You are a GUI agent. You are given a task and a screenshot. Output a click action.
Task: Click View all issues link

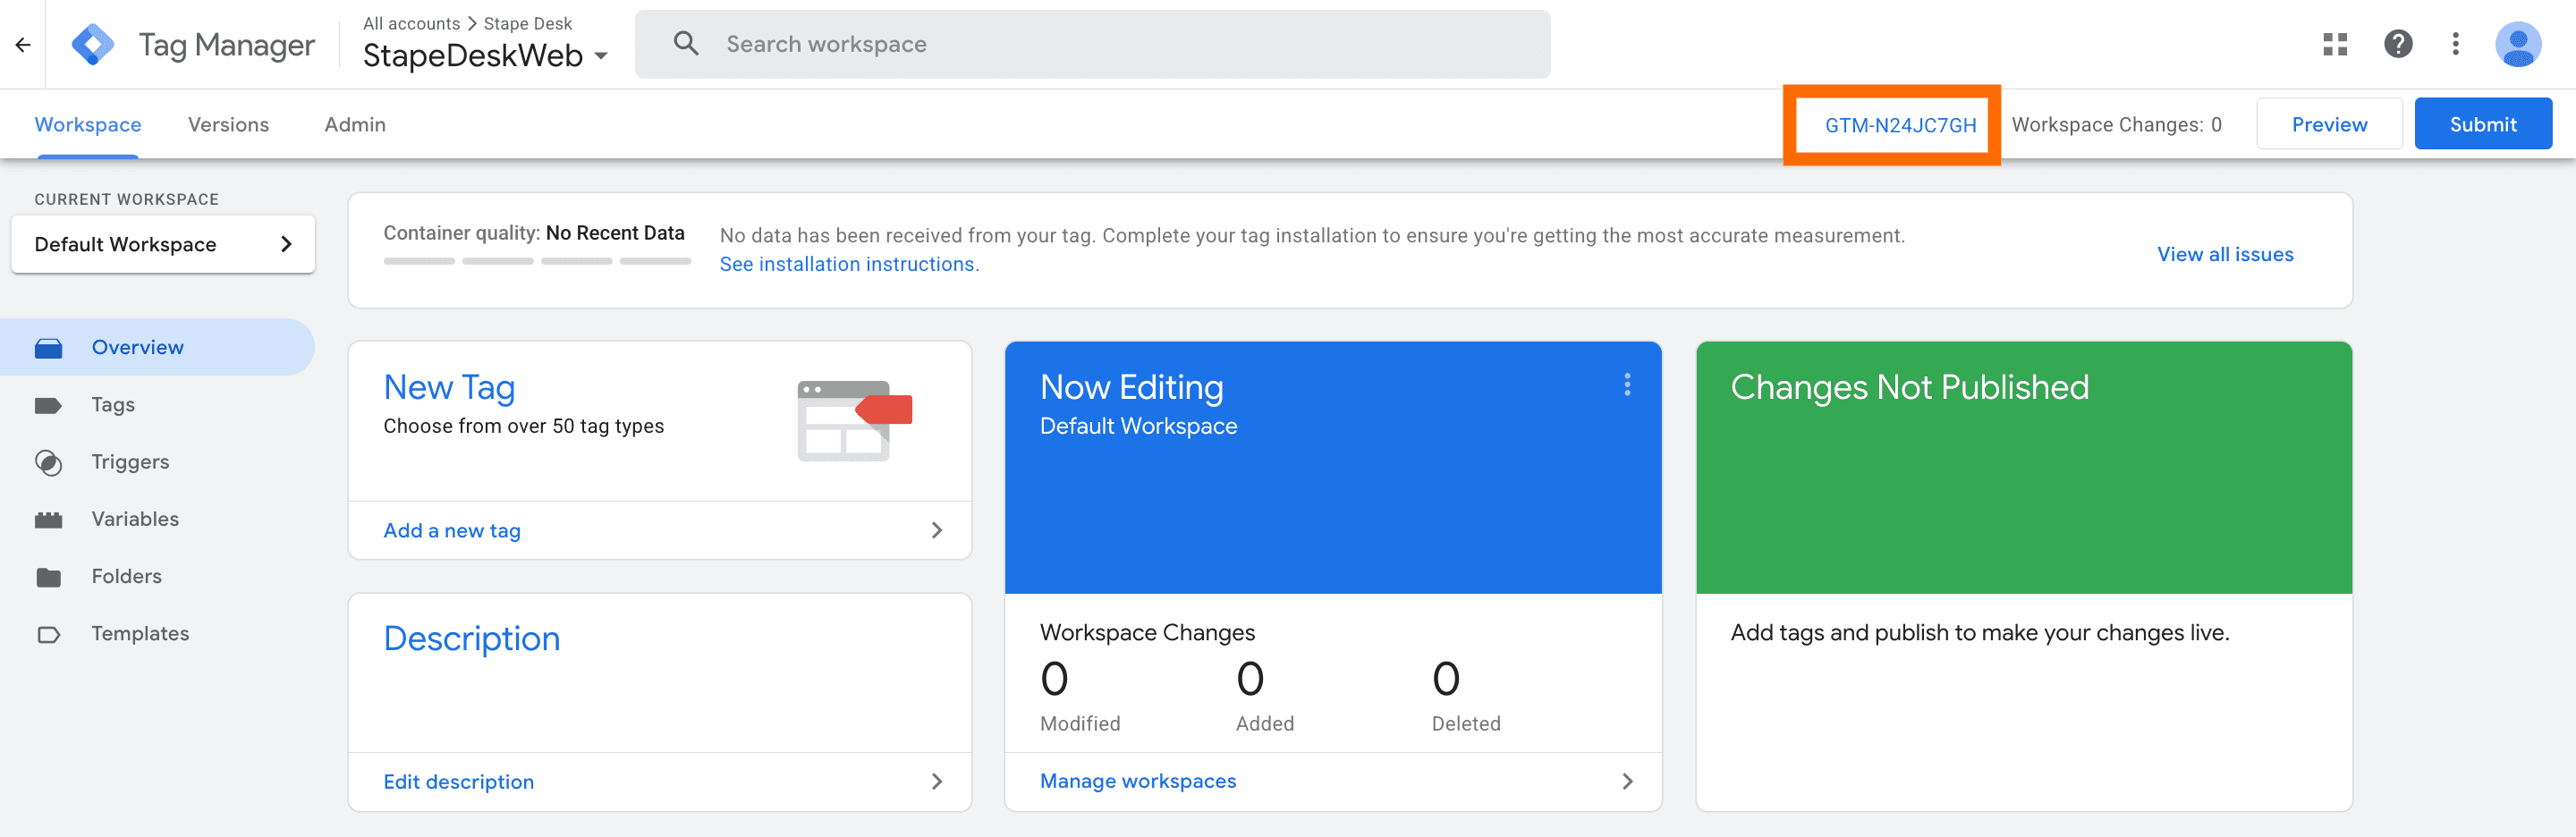coord(2225,254)
